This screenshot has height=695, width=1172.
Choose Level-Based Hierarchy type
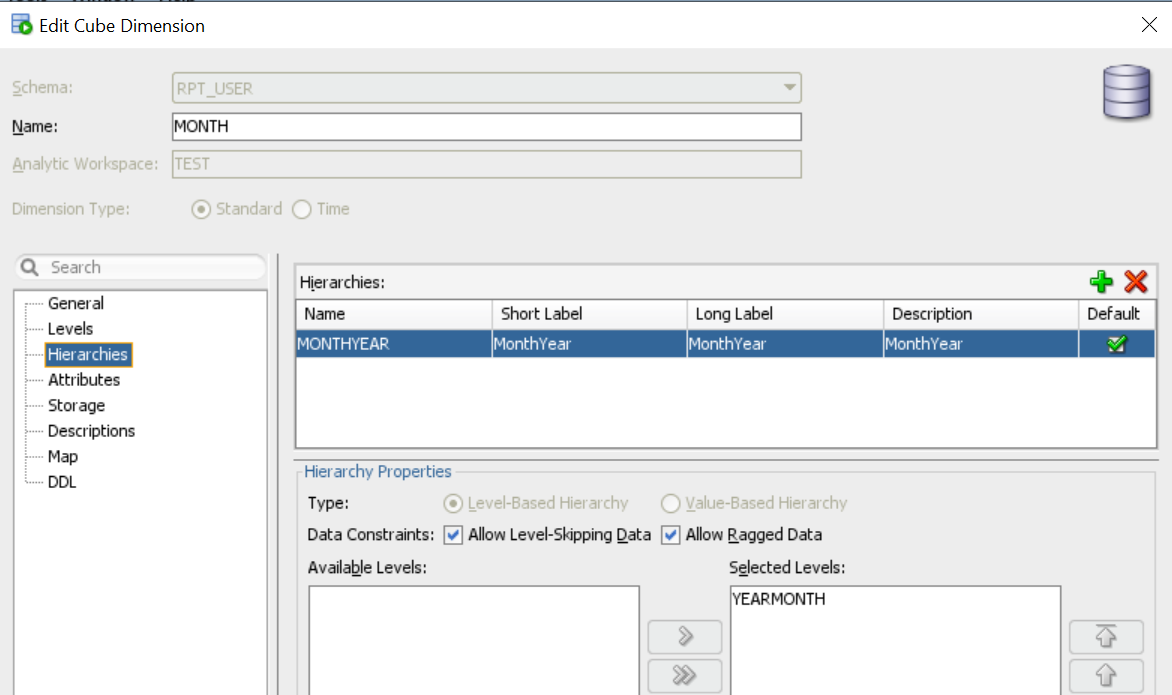tap(453, 504)
